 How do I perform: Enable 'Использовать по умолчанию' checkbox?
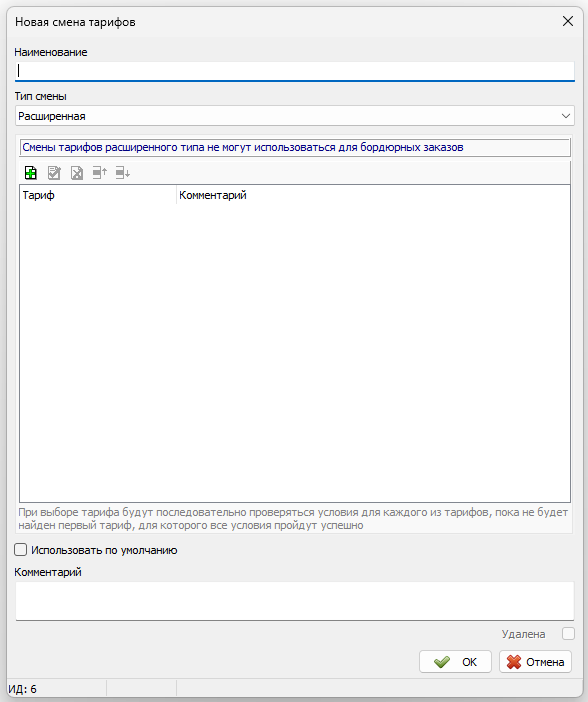pos(21,550)
